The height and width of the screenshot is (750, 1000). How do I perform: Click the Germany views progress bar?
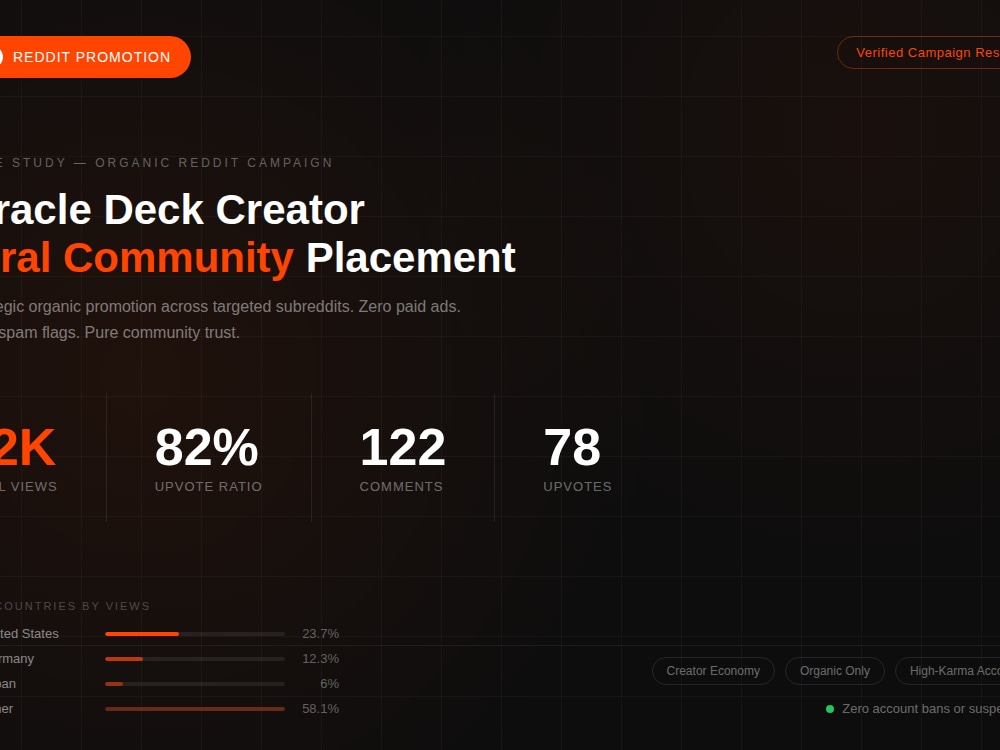tap(195, 659)
